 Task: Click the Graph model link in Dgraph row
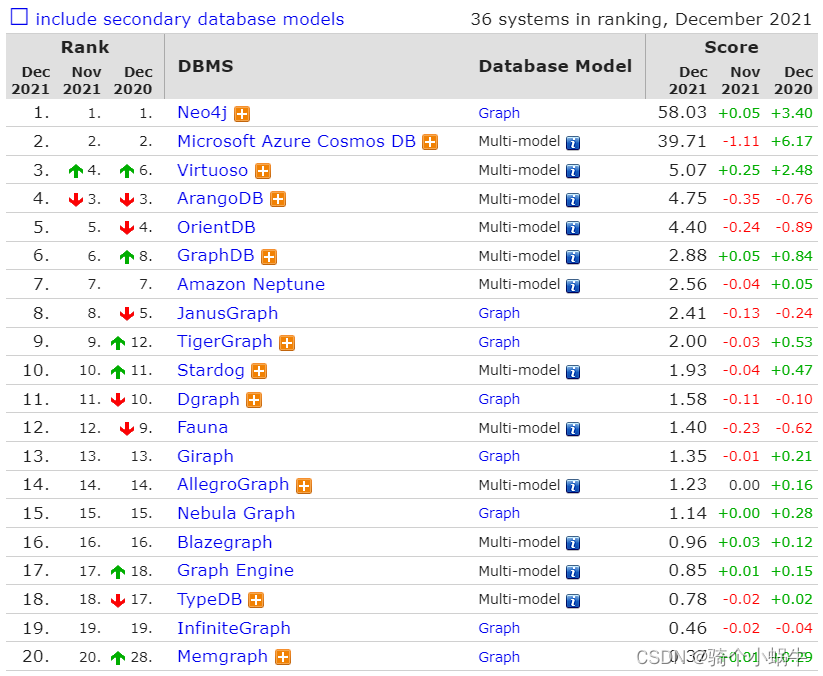click(x=499, y=399)
